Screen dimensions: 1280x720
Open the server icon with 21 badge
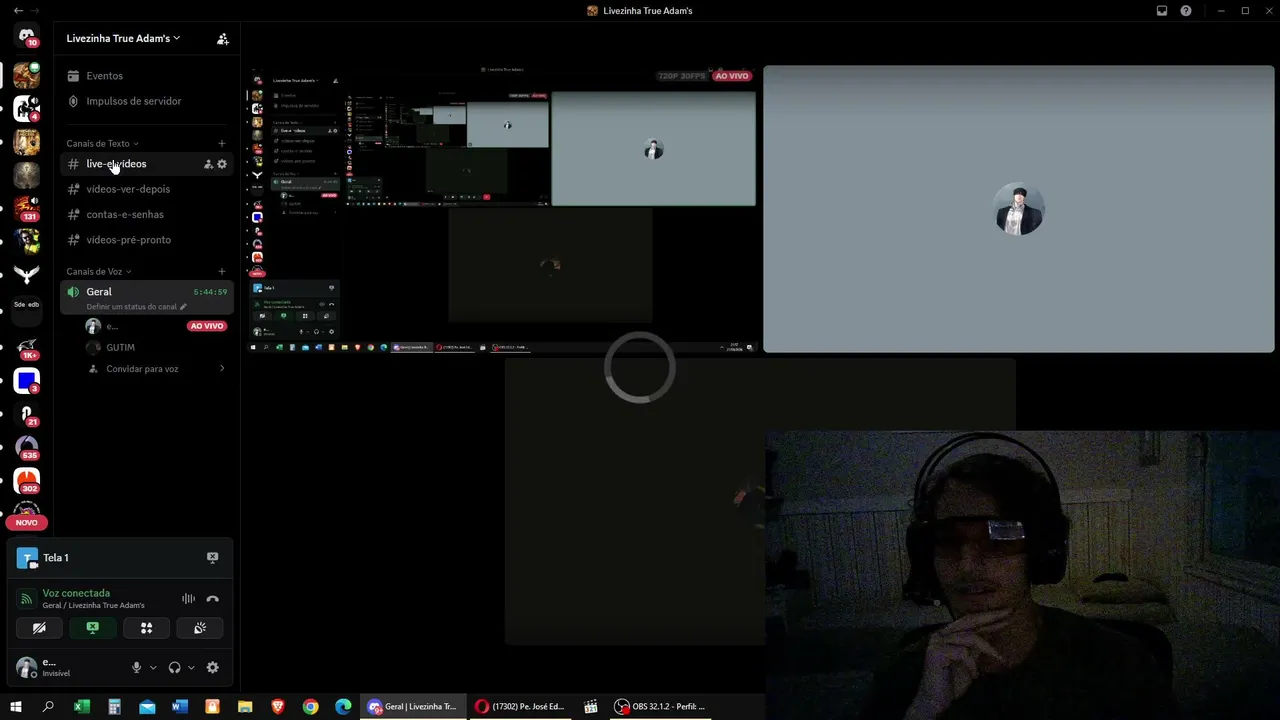point(27,414)
